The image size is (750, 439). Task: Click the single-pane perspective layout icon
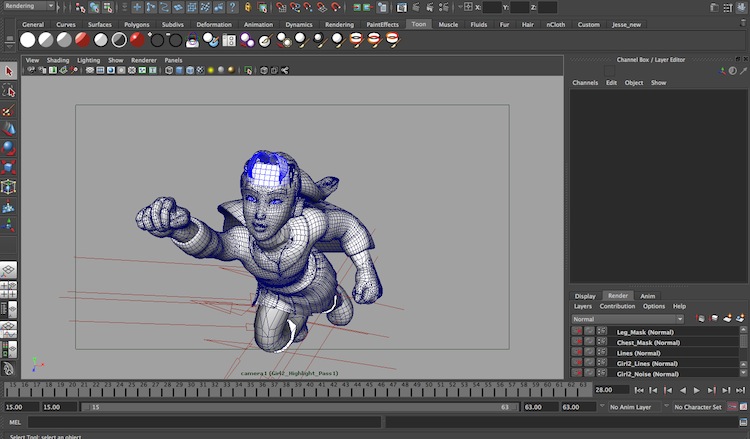[x=9, y=271]
